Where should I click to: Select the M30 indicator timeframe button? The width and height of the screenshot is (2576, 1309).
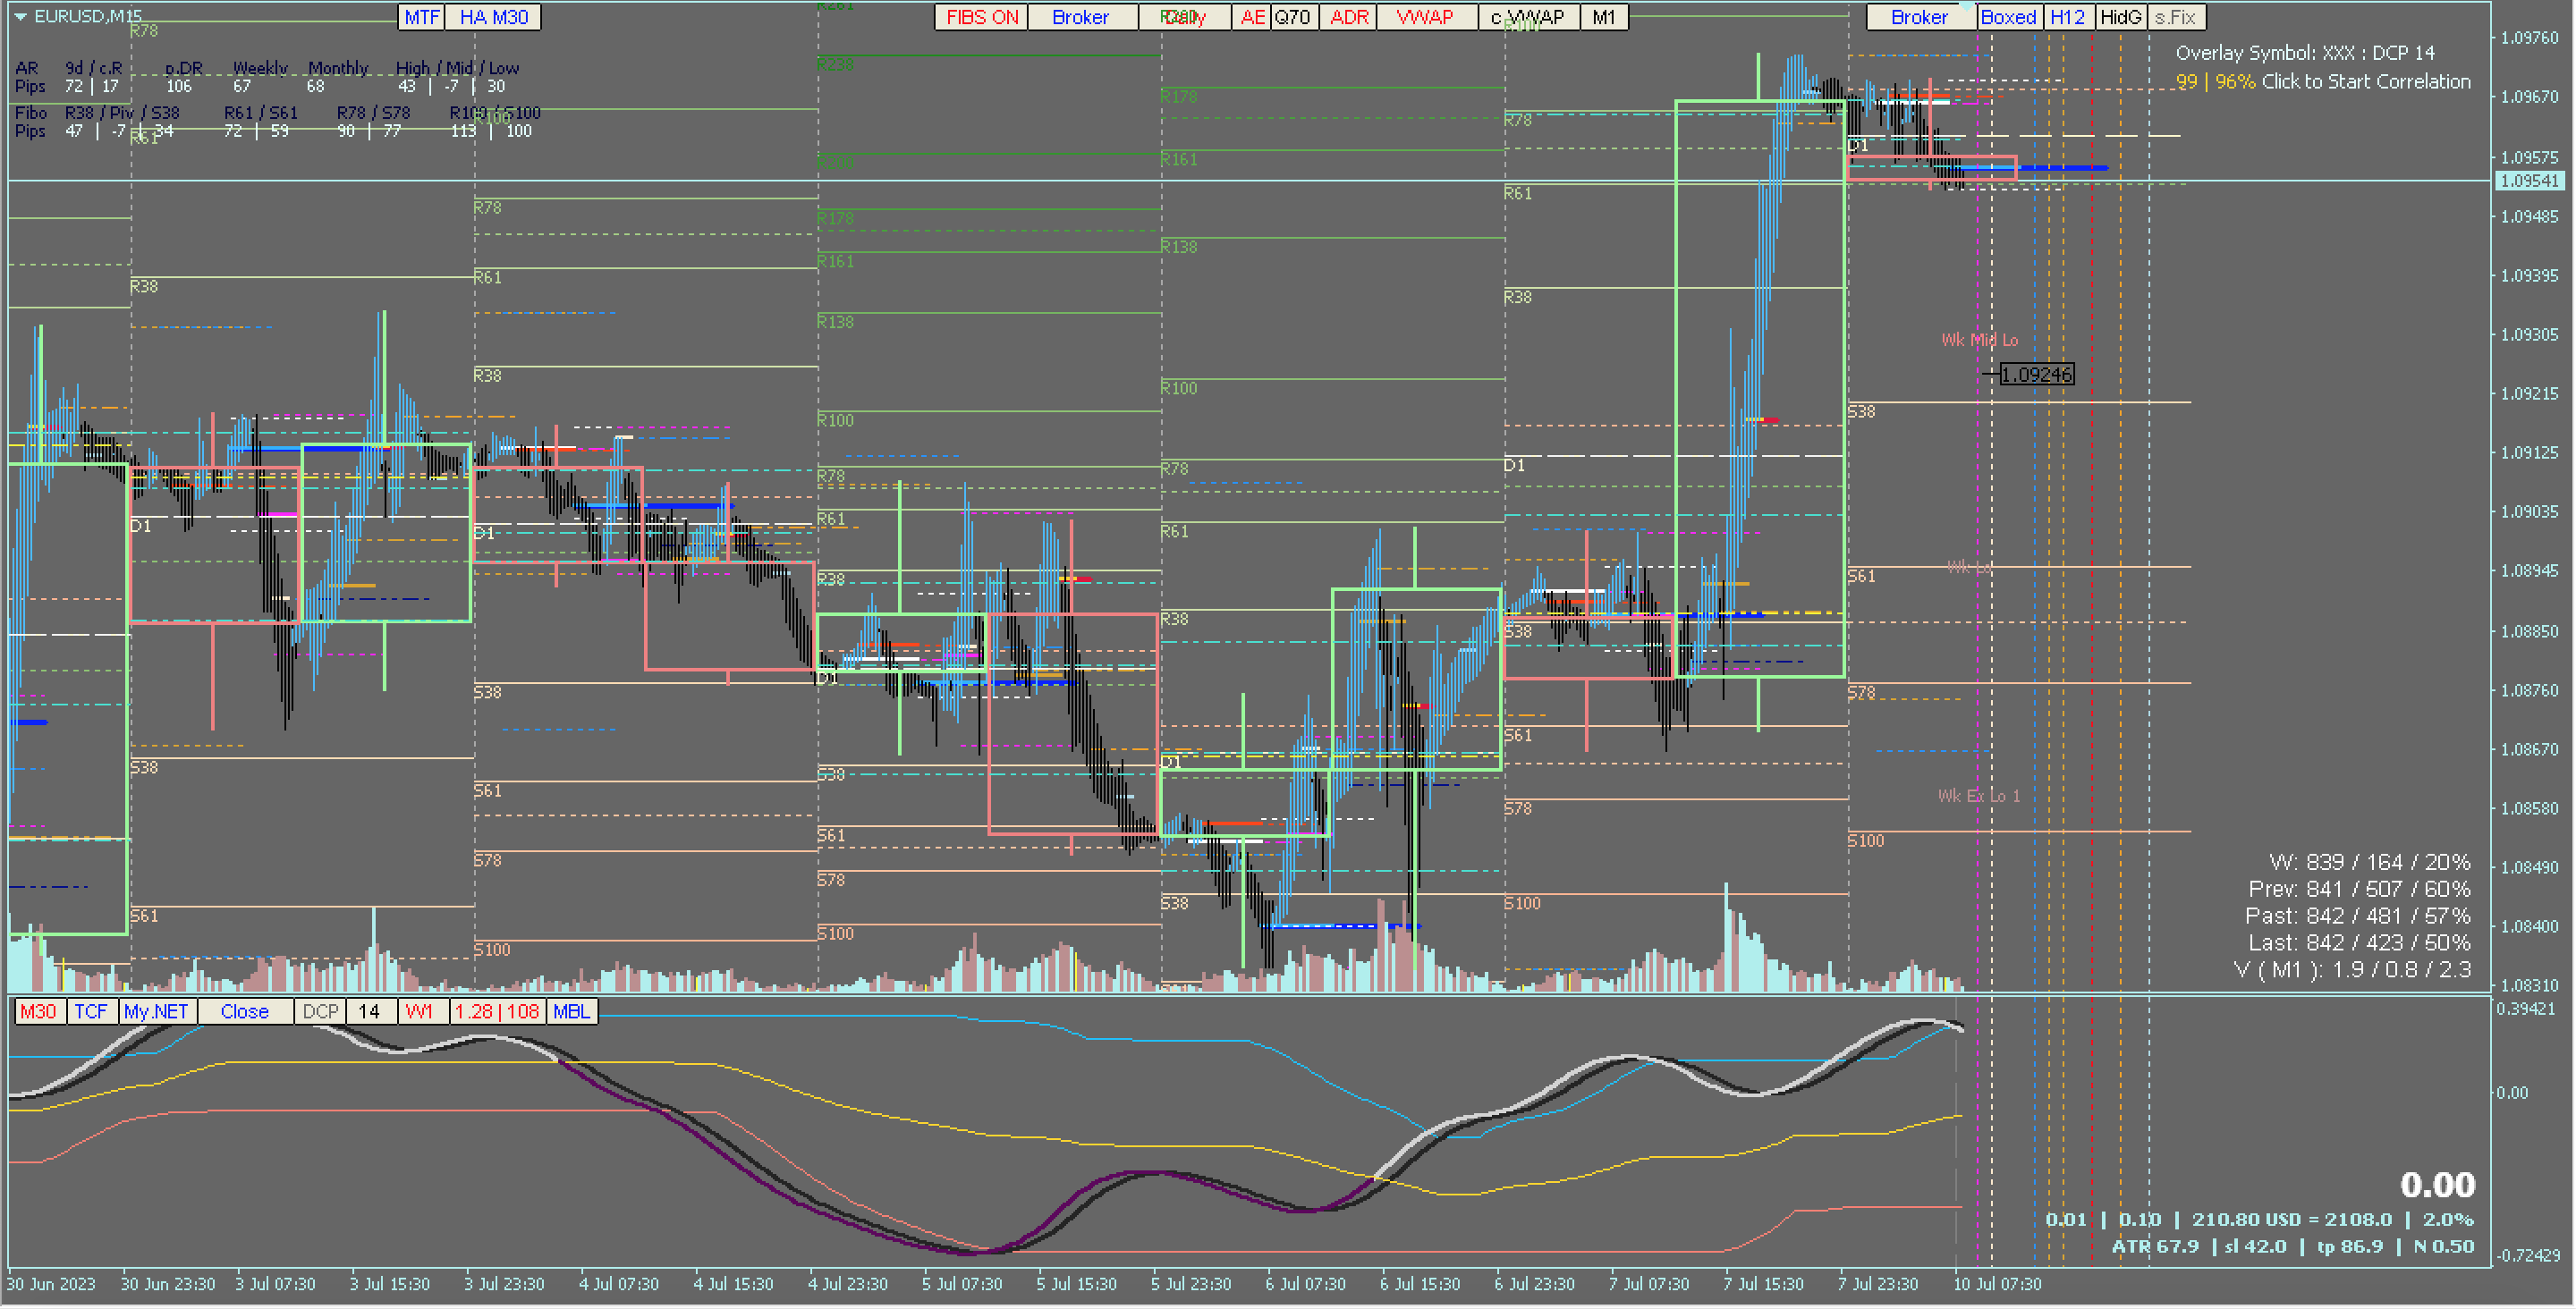click(38, 1012)
